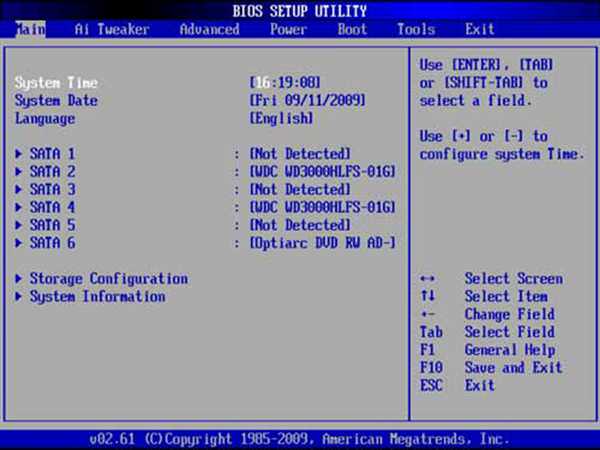
Task: Open the Advanced tab
Action: [210, 29]
